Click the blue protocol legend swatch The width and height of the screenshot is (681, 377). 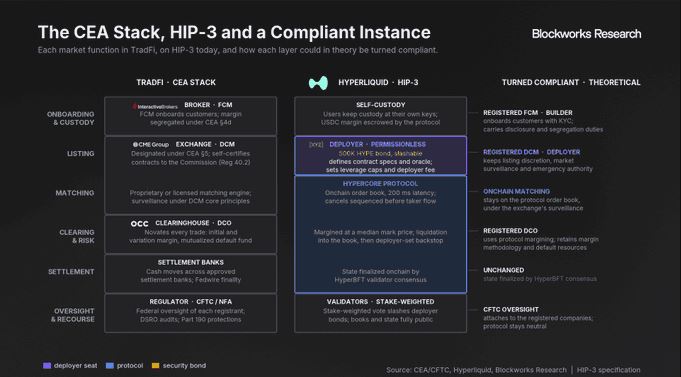point(110,366)
